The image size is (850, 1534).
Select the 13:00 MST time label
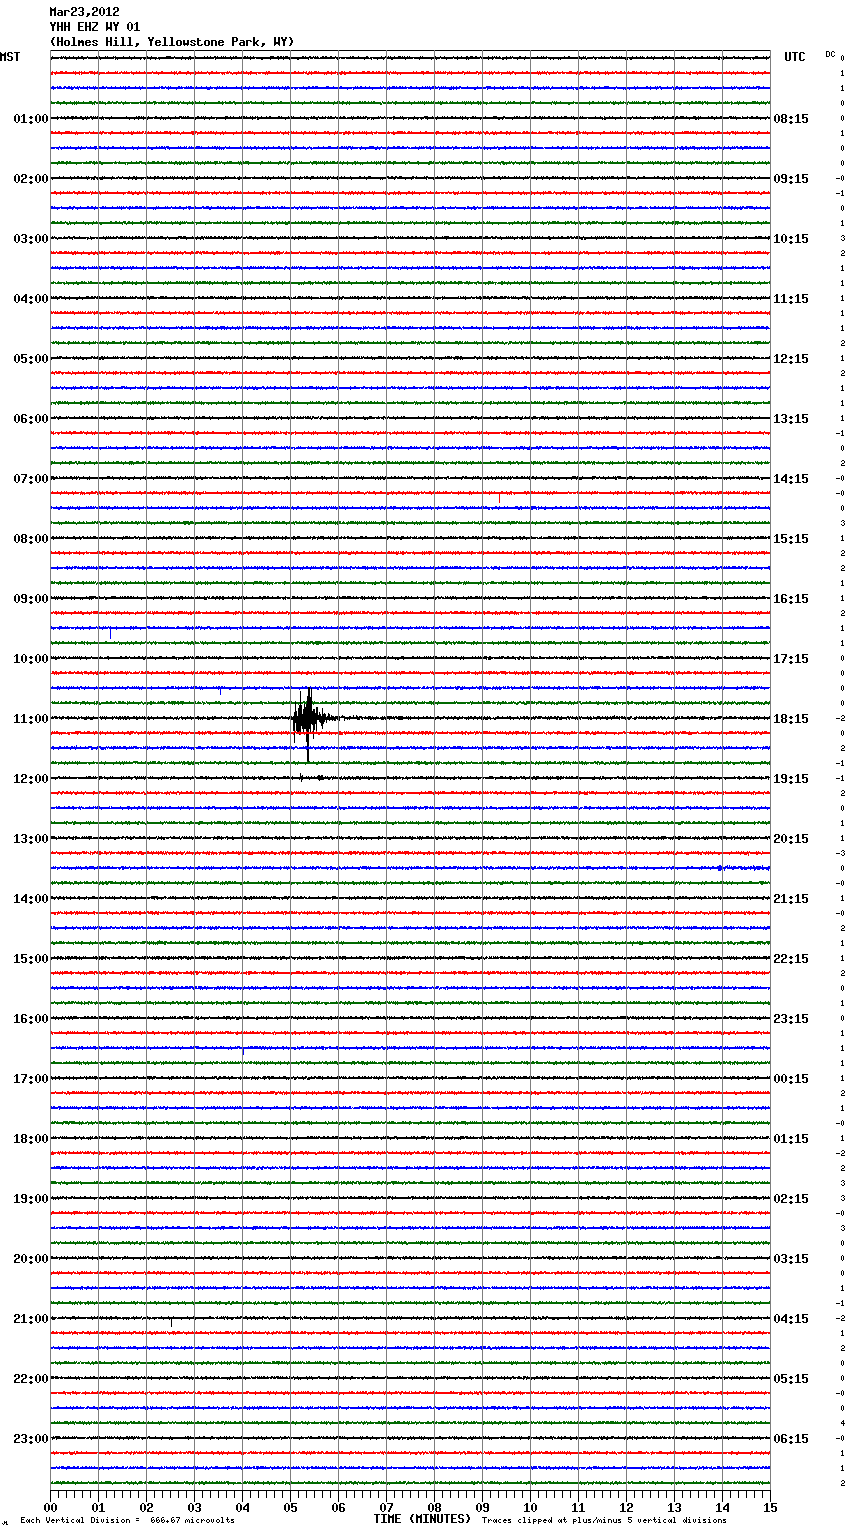pos(31,839)
